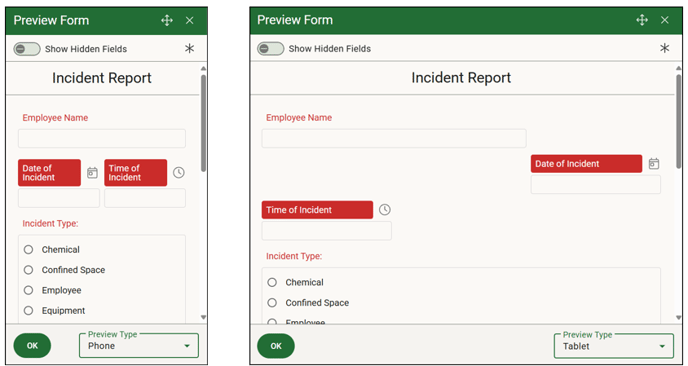Click asterisk icon in Phone preview
688x366 pixels.
coord(189,49)
